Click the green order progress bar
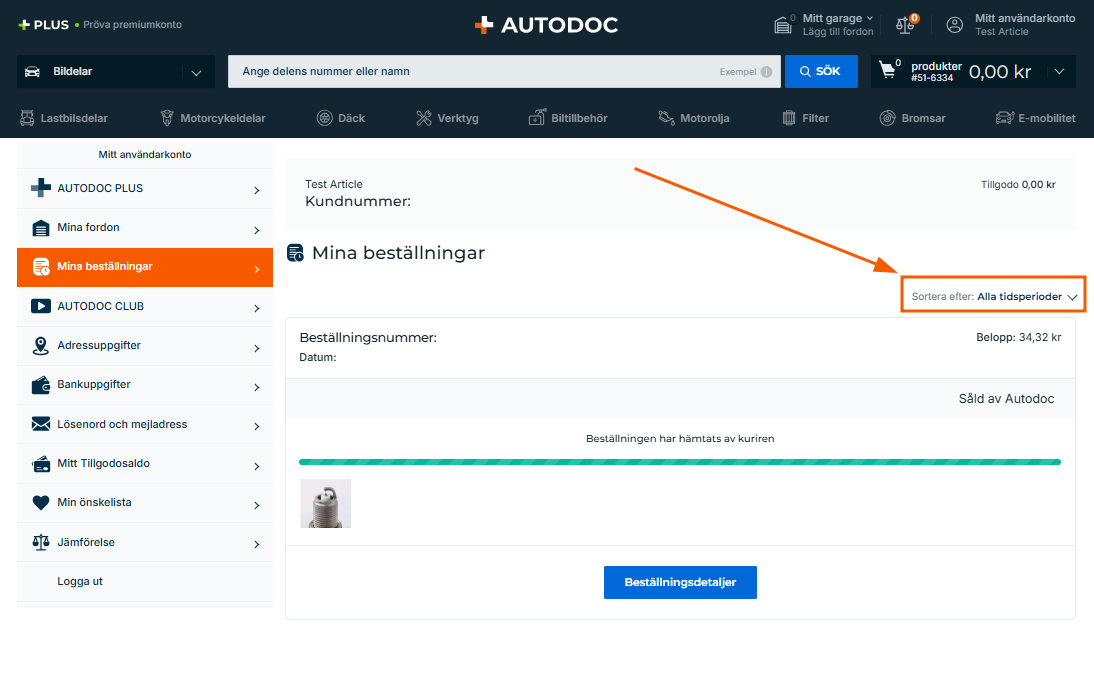Viewport: 1094px width, 675px height. 679,462
